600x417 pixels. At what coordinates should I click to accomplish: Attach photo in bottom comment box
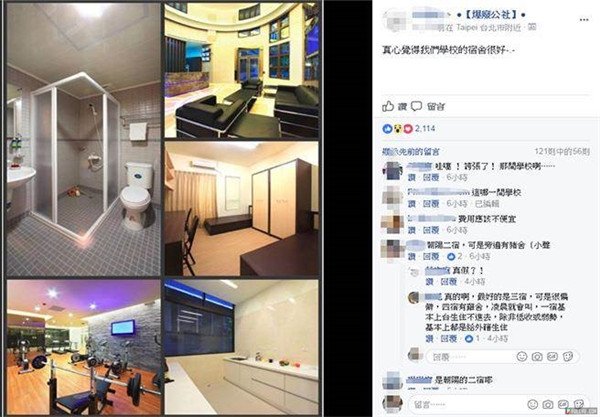click(548, 404)
